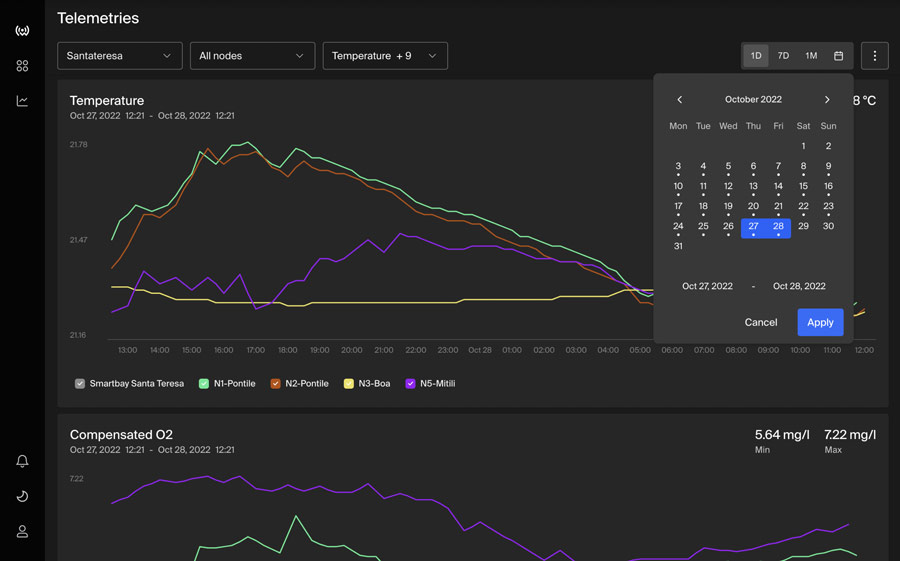Toggle the Smartbay Santa Teresa checkbox
The image size is (900, 561).
tap(80, 384)
